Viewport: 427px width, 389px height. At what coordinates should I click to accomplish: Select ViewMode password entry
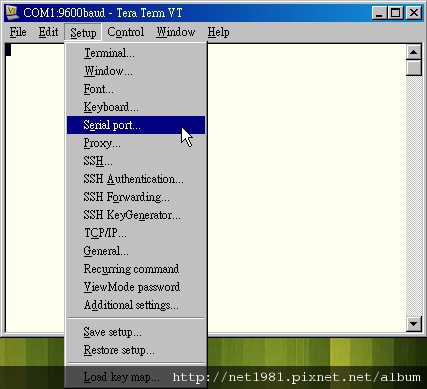136,287
